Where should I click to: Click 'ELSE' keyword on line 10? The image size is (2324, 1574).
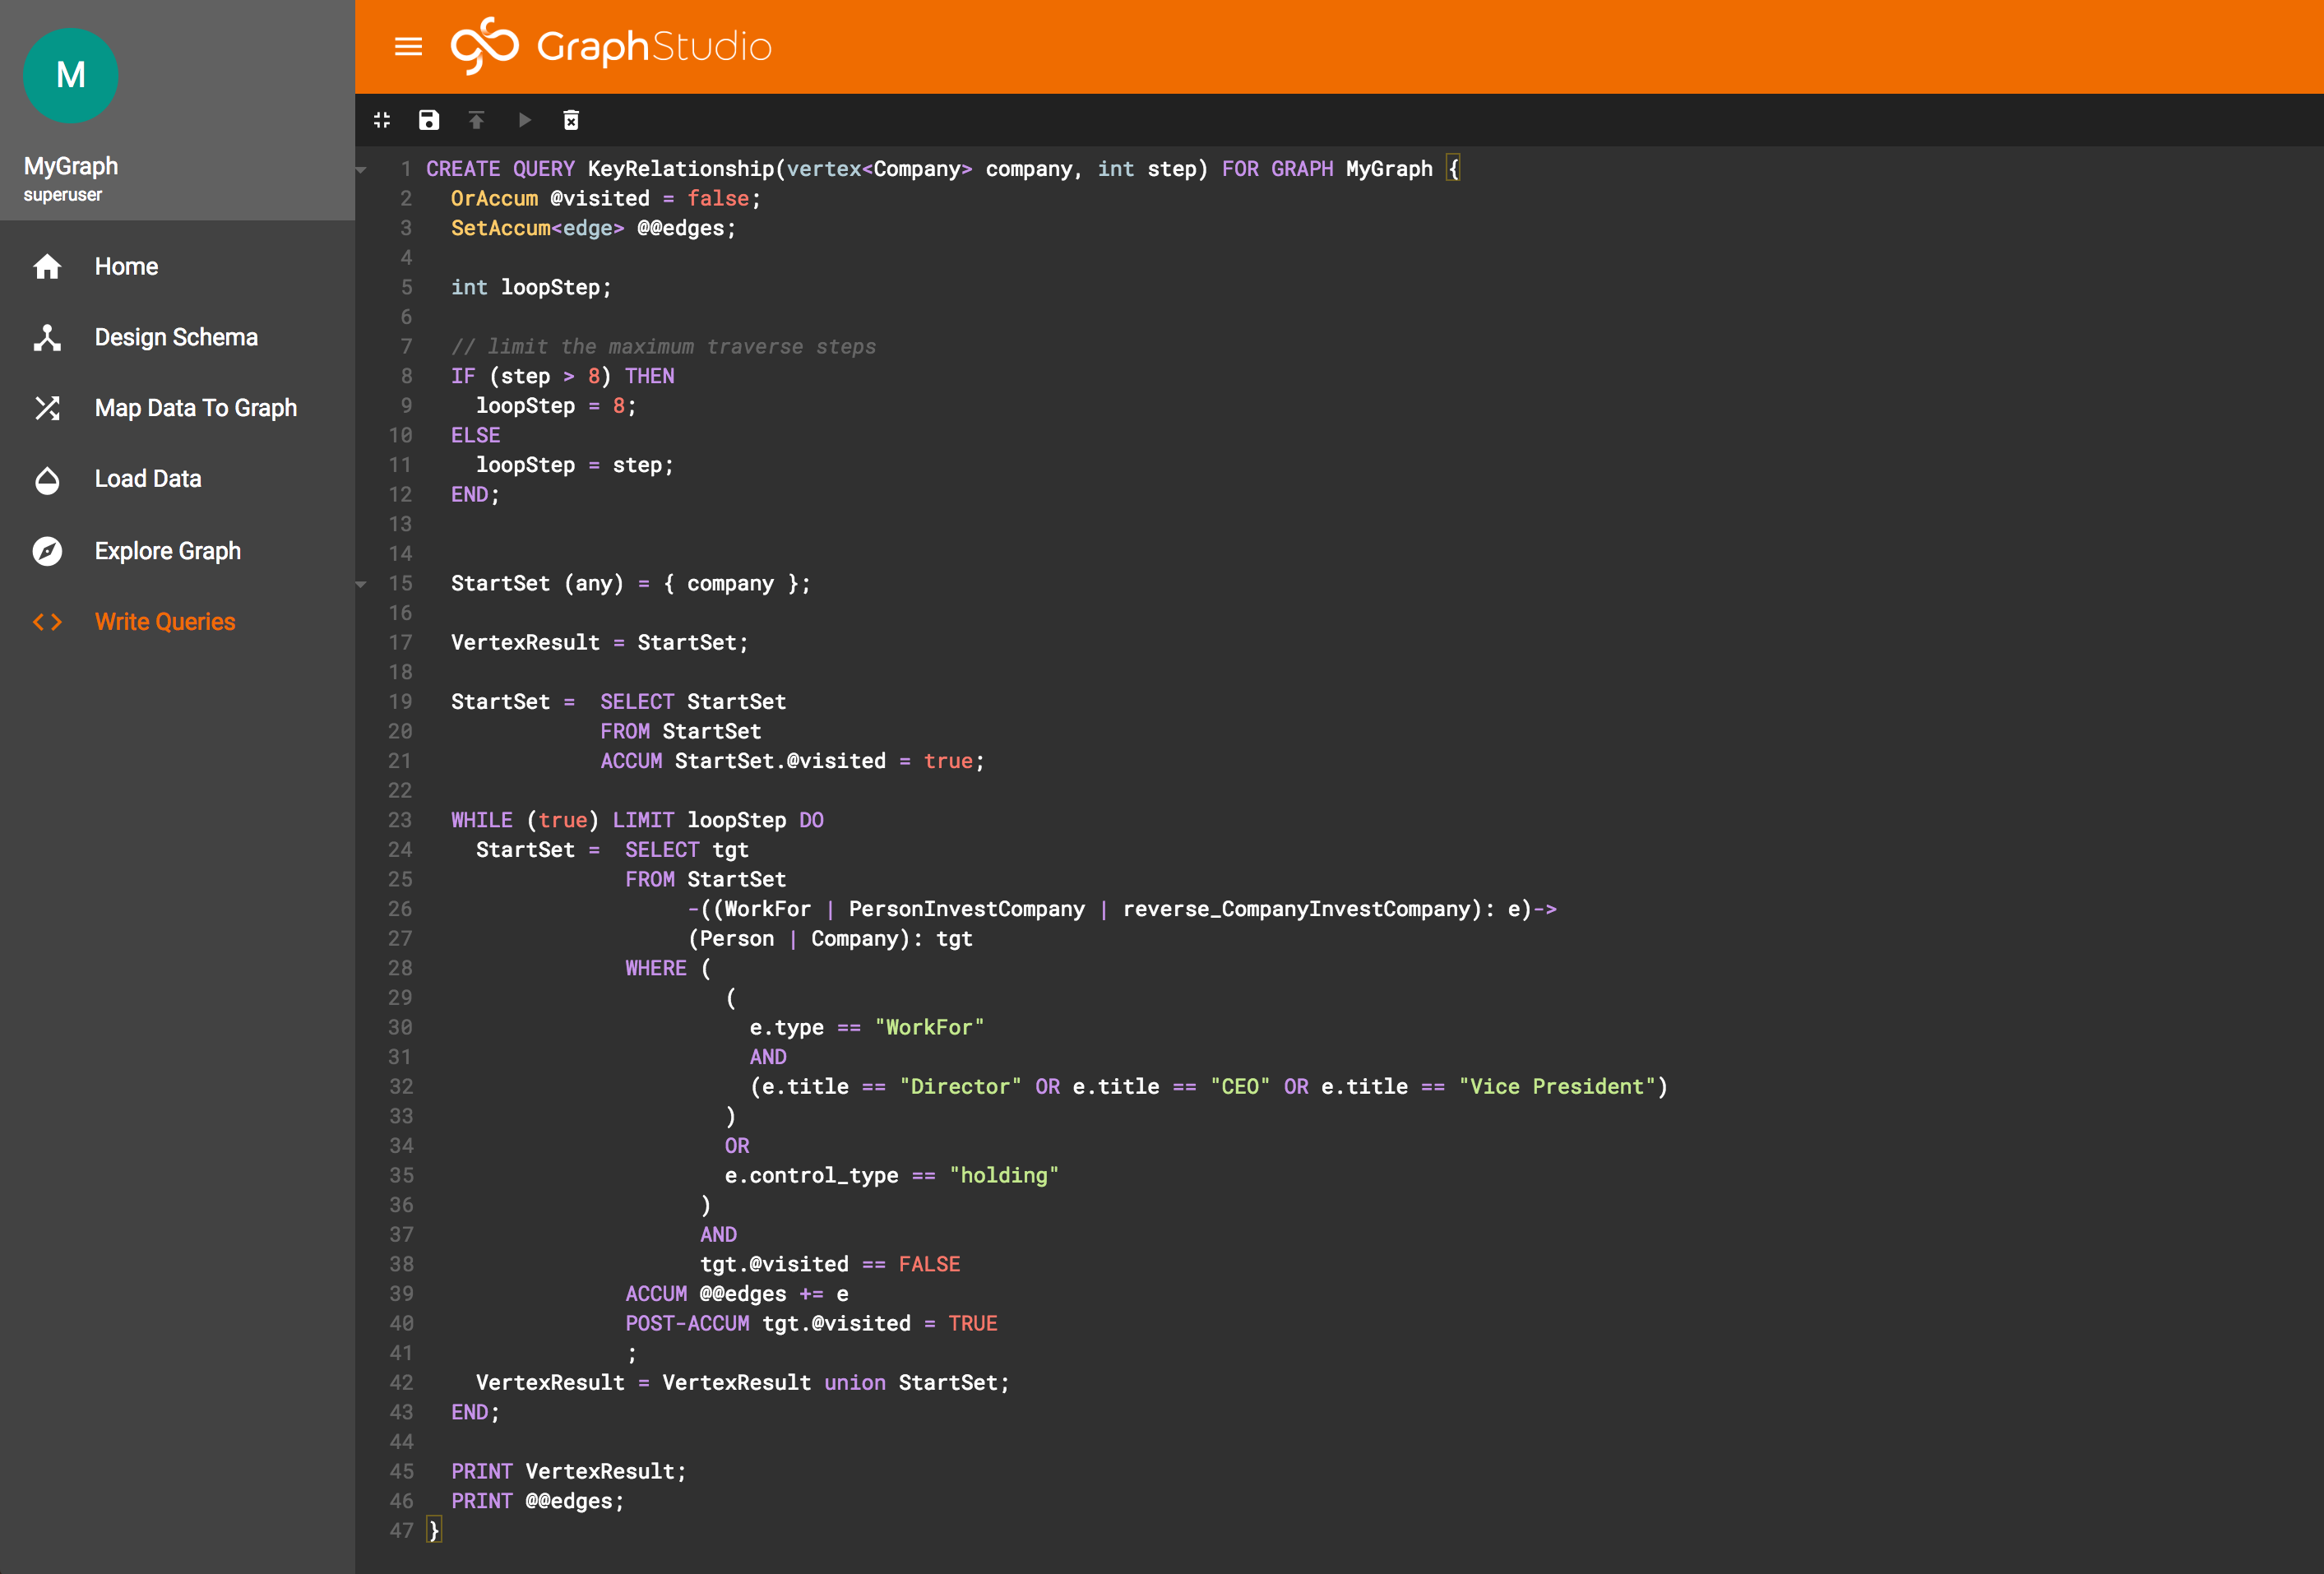pyautogui.click(x=476, y=435)
